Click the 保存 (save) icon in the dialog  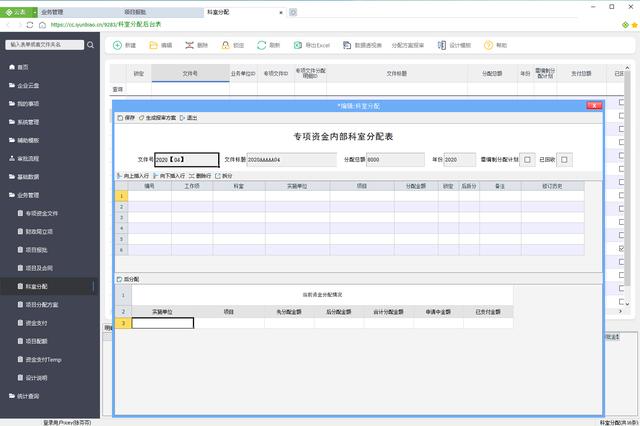[x=120, y=118]
